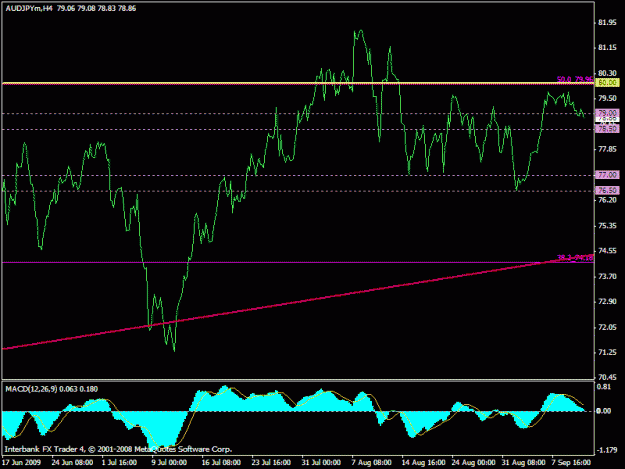
Task: Click the 72.05 price axis label
Action: pos(607,327)
